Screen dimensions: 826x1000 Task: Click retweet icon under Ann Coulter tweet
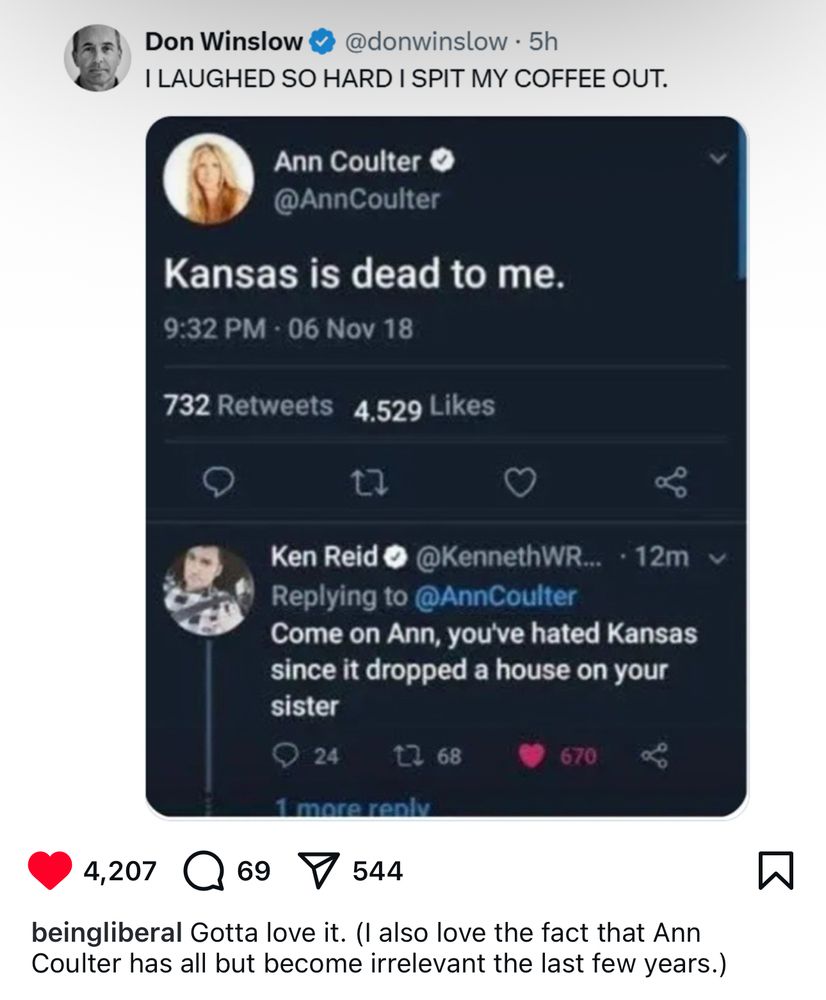tap(370, 483)
